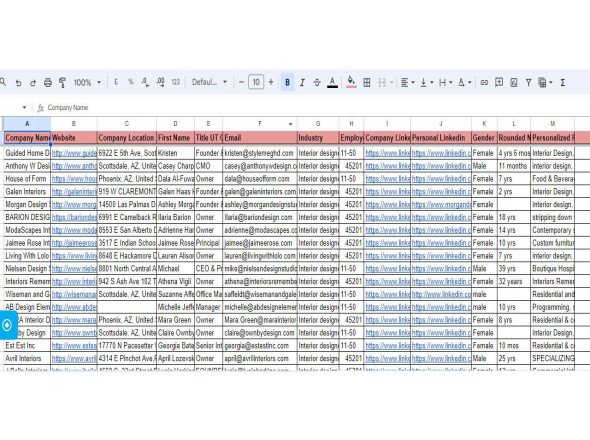590x440 pixels.
Task: Select the Principal title cell
Action: click(208, 243)
